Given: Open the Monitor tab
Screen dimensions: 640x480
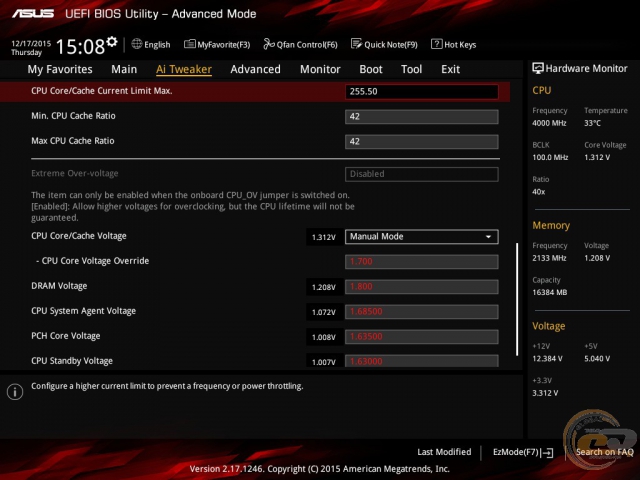Looking at the screenshot, I should [x=320, y=69].
